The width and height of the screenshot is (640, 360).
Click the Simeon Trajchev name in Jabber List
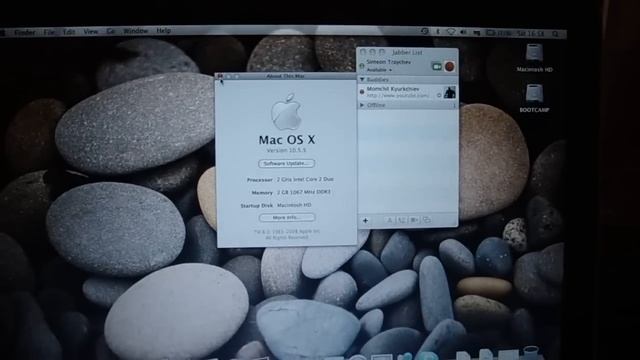click(x=388, y=62)
